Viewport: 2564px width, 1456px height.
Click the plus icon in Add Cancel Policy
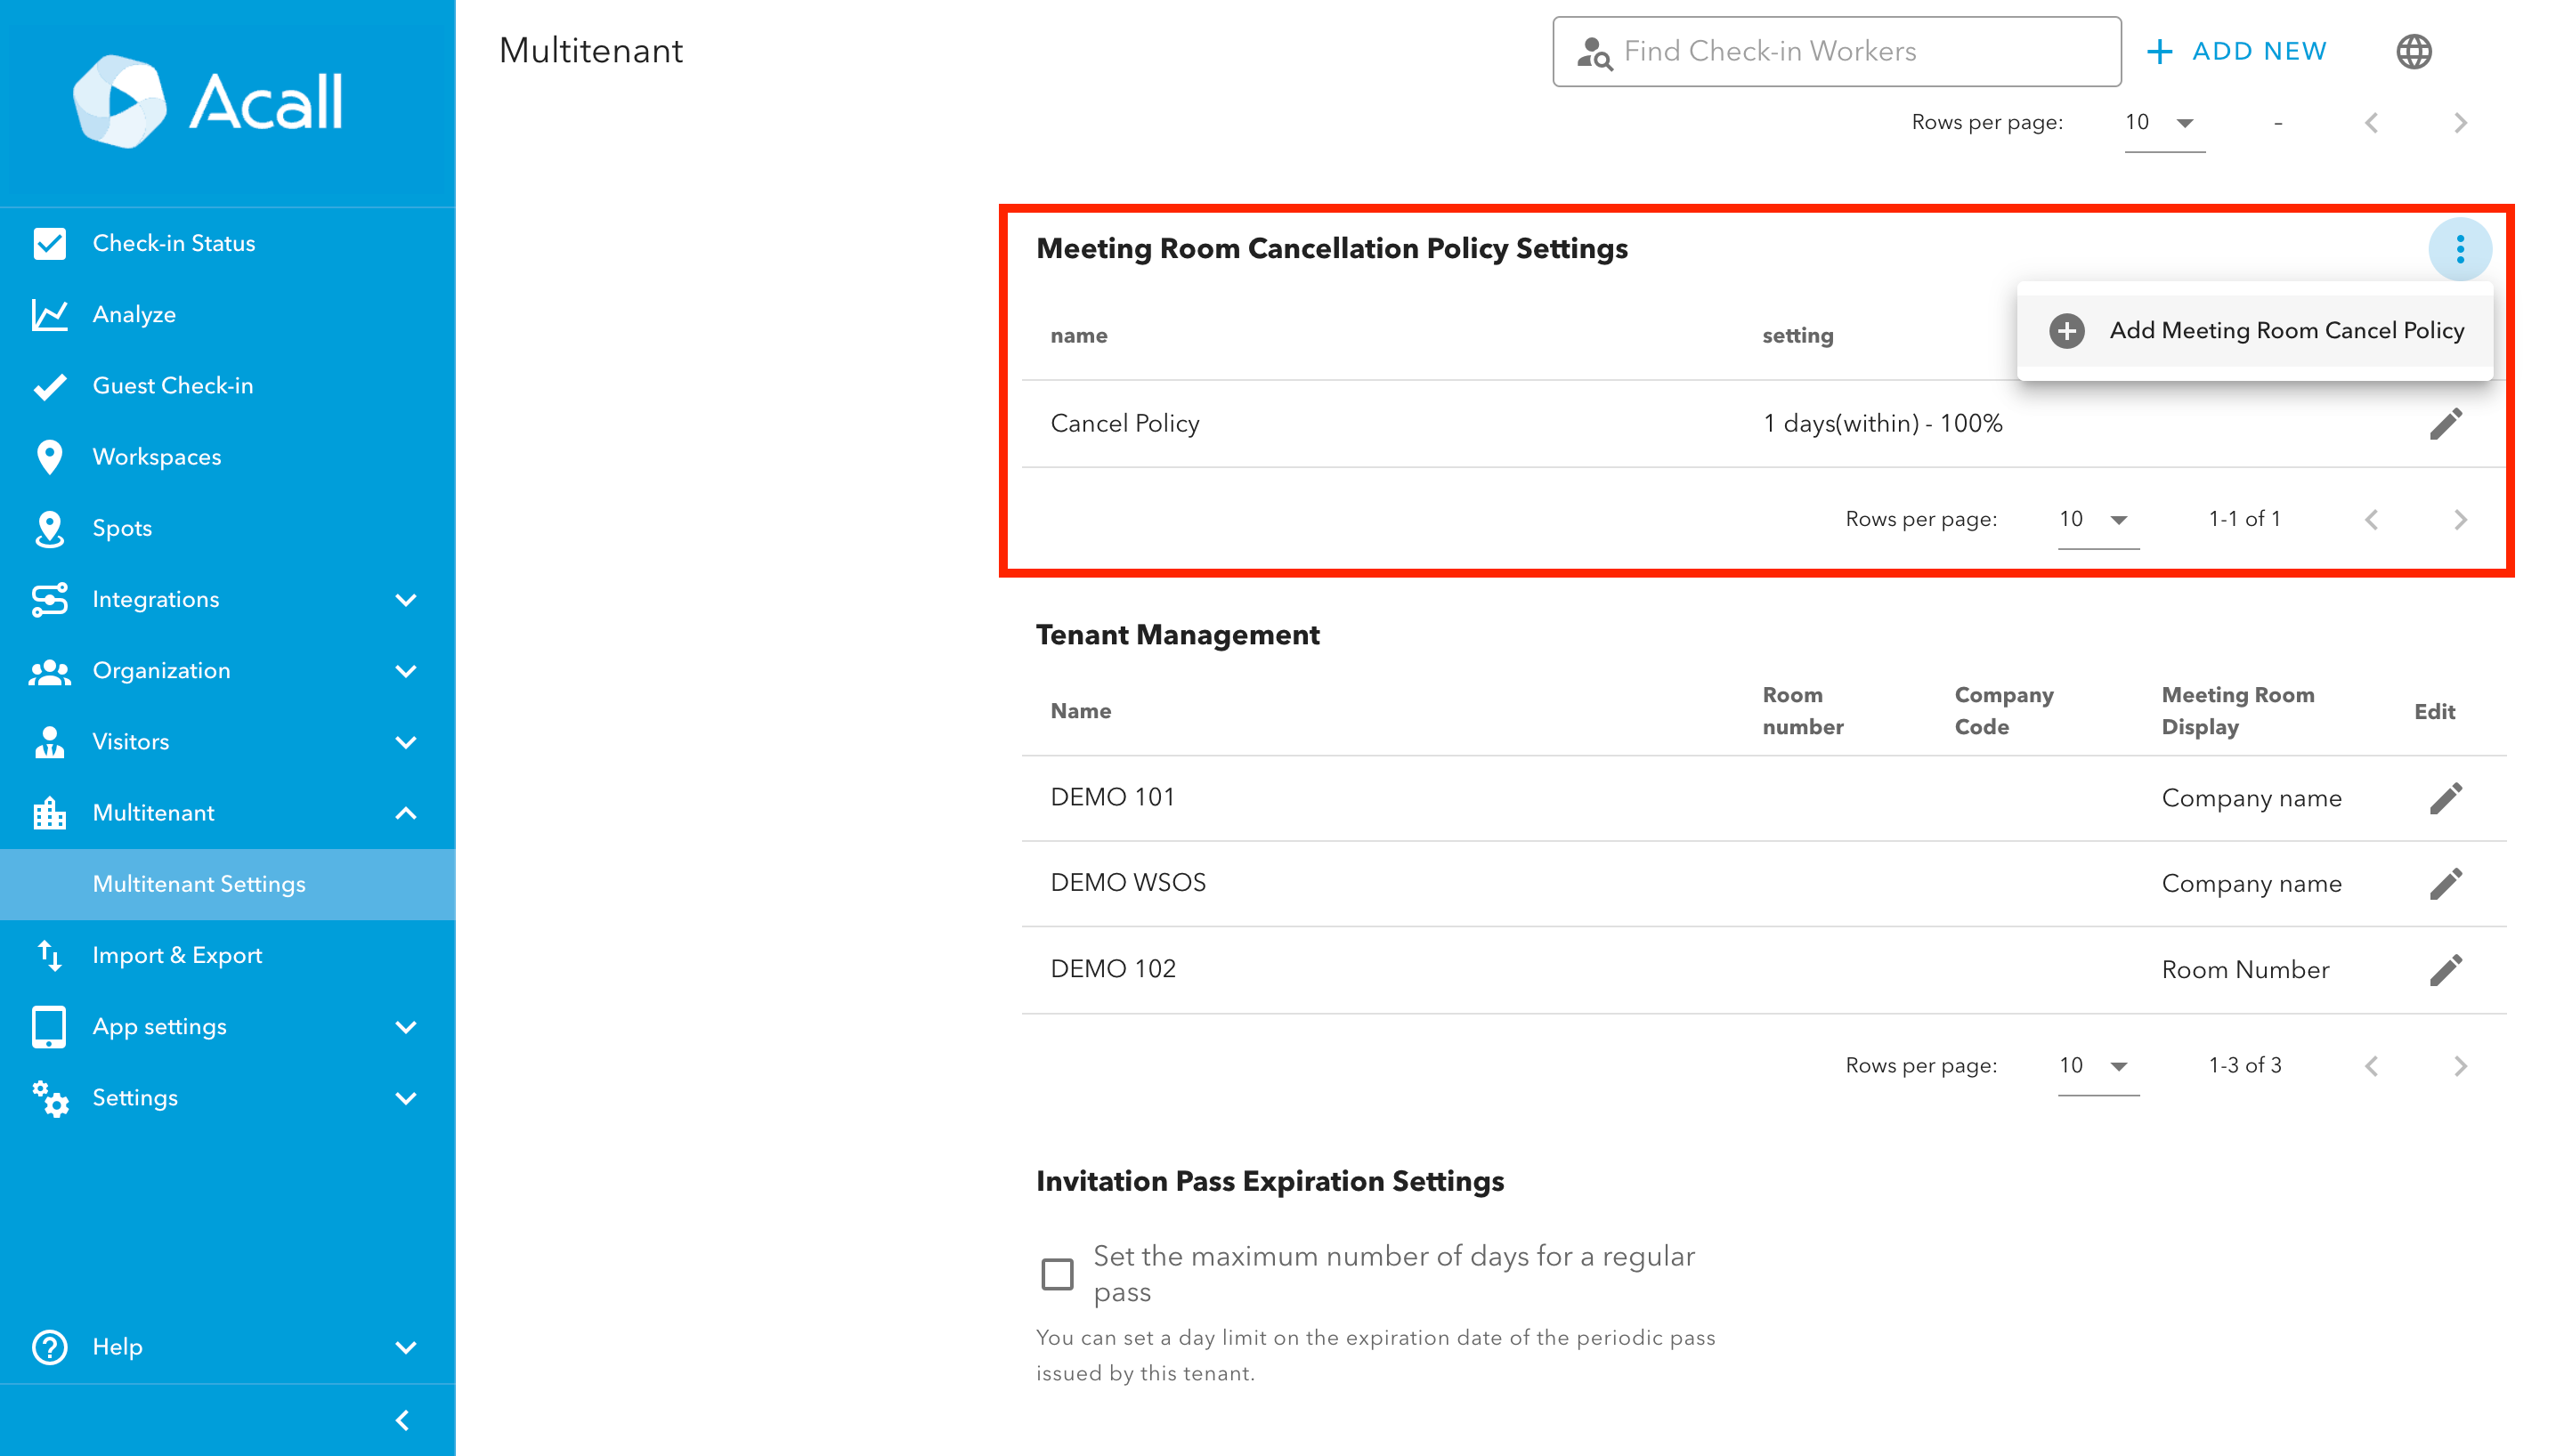tap(2066, 331)
